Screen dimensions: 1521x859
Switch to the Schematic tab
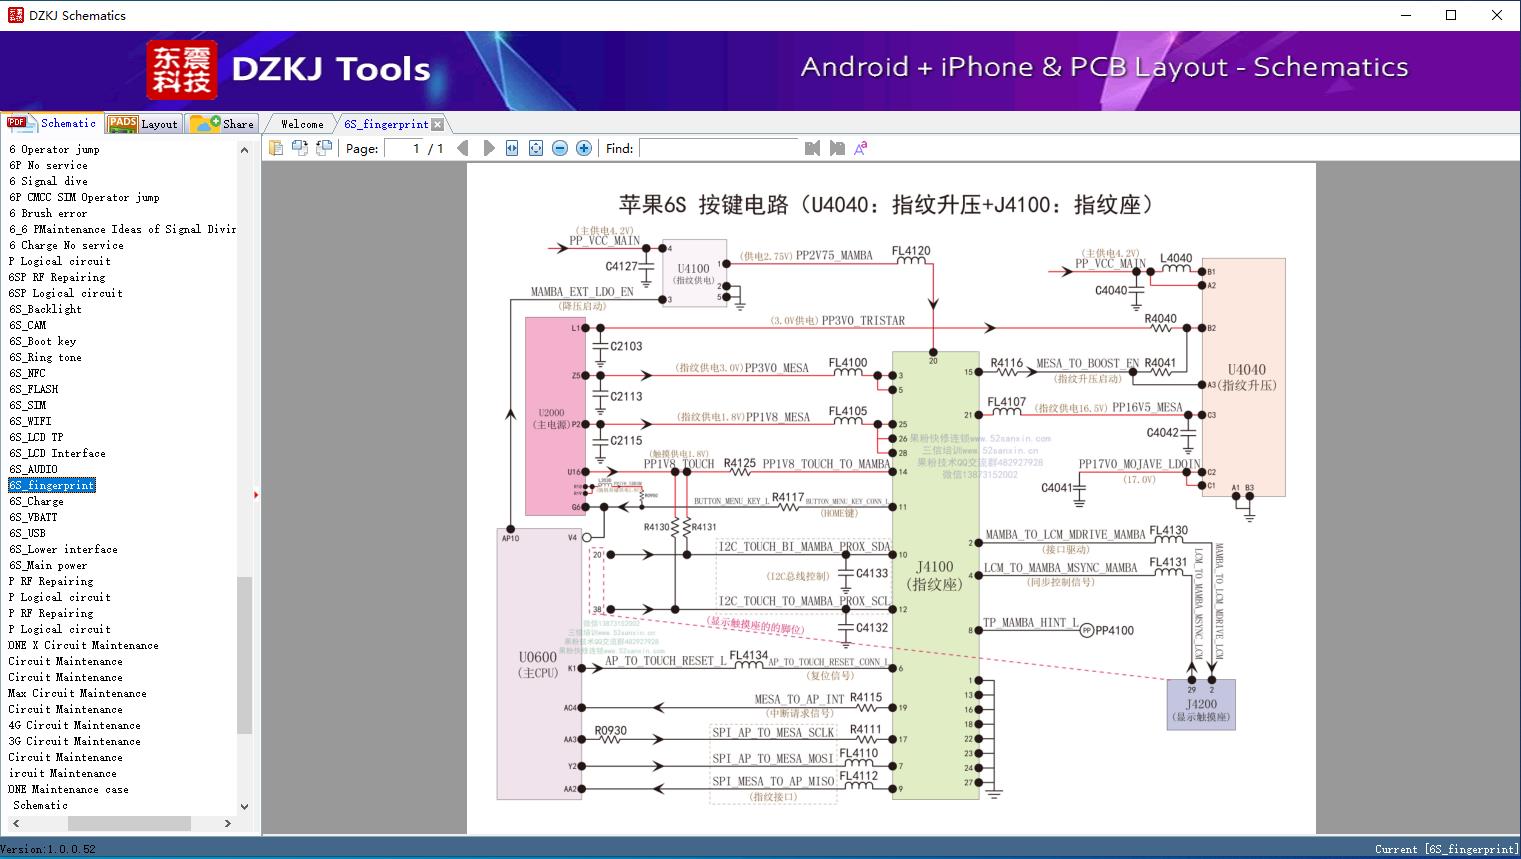(52, 123)
